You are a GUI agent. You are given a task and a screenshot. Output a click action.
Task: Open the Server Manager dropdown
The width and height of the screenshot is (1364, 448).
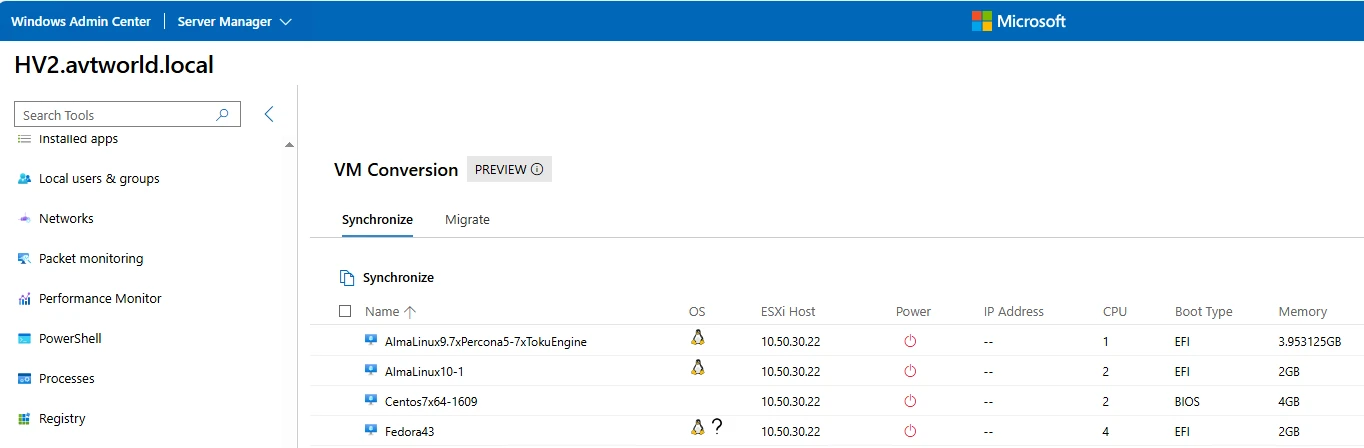pos(234,21)
